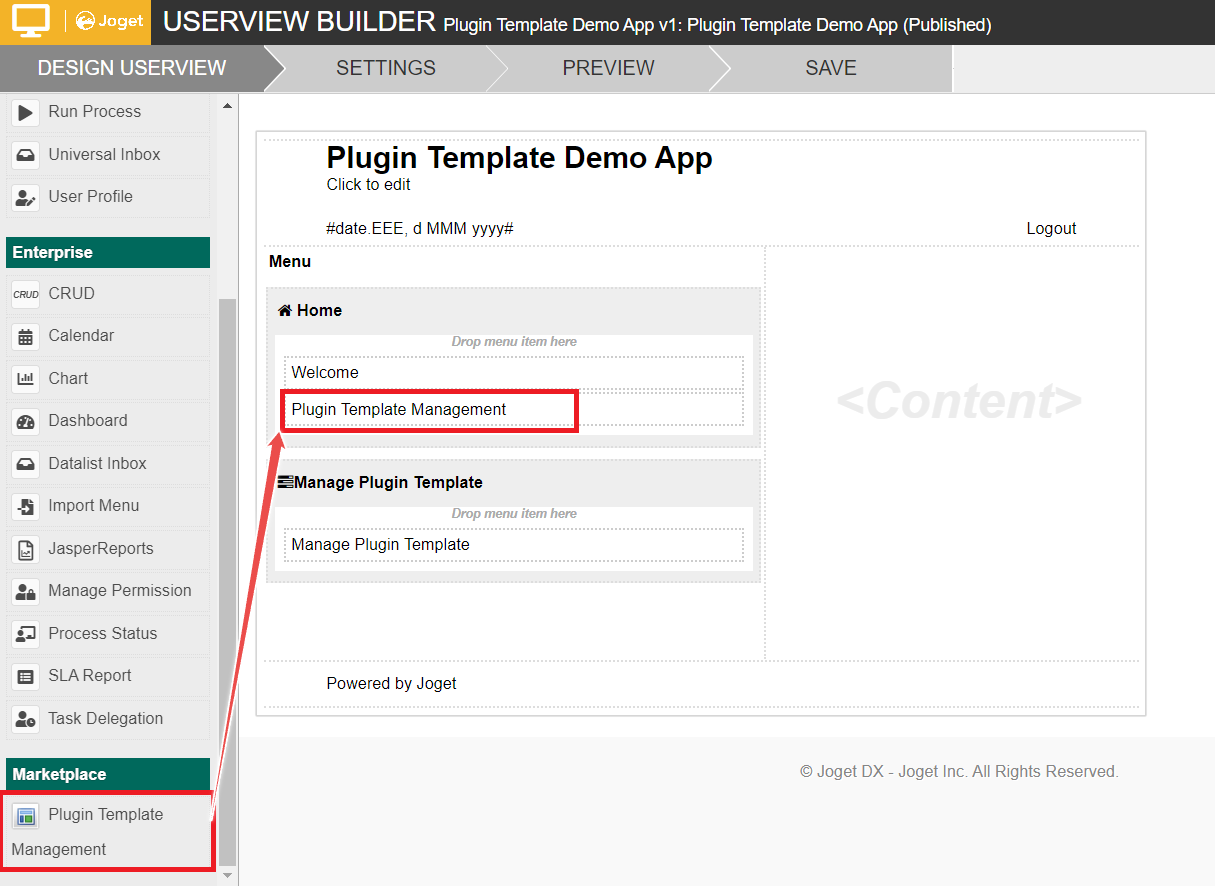Click the Task Delegation label
Screen dimensions: 1215x886
(106, 719)
